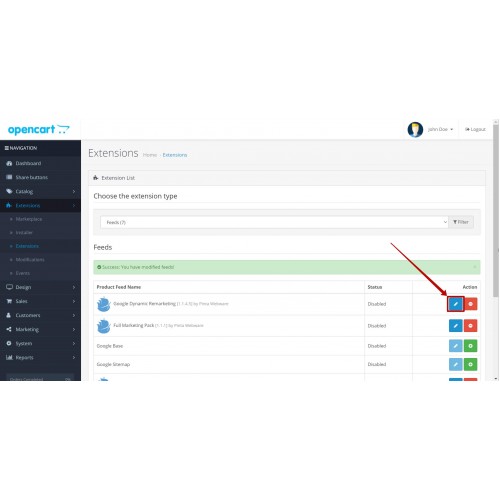Select Marketplace under Extensions
500x500 pixels.
pos(29,219)
